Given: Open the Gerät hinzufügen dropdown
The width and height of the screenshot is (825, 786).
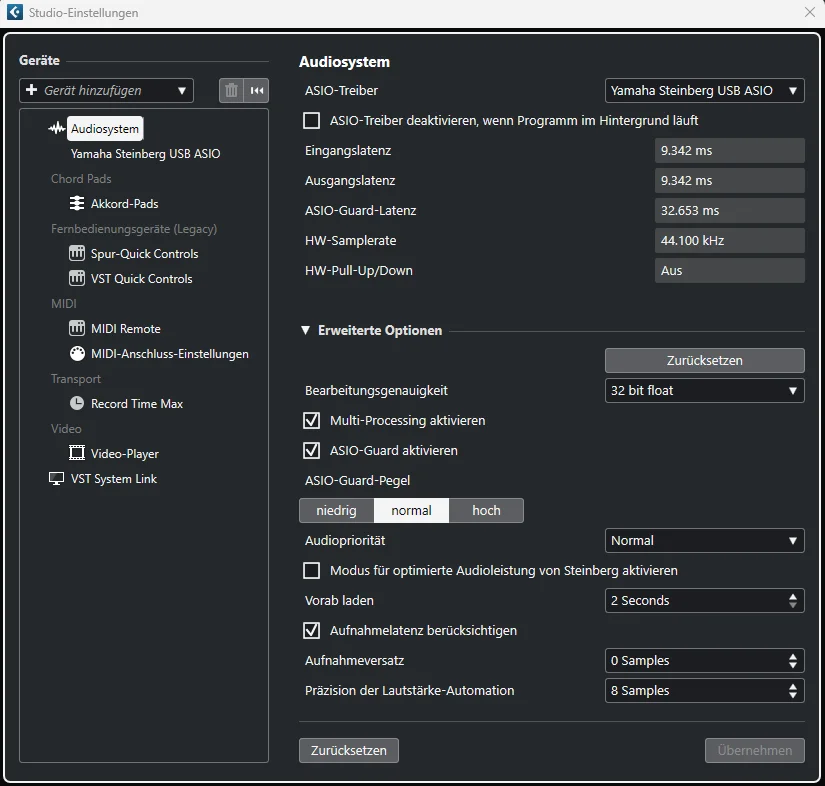Looking at the screenshot, I should coord(106,90).
